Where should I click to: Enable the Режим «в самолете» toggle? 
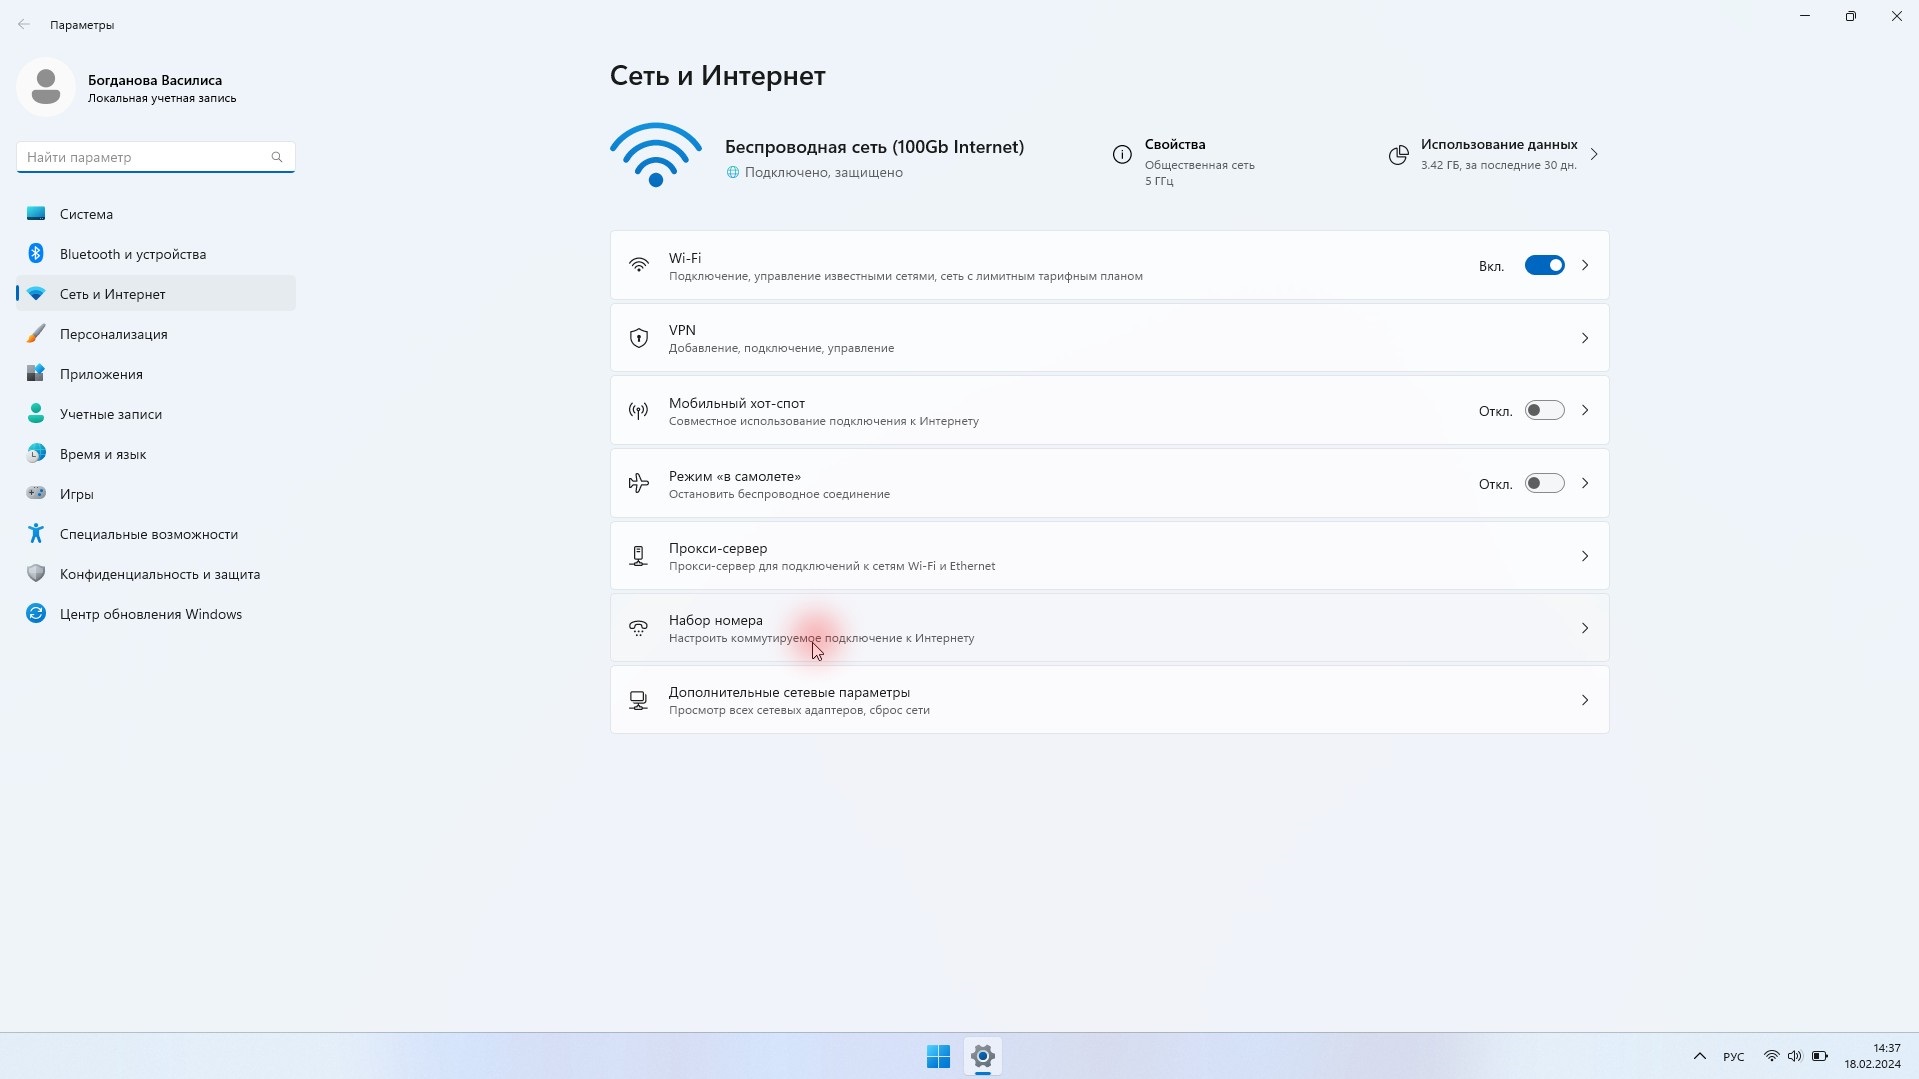(x=1543, y=484)
